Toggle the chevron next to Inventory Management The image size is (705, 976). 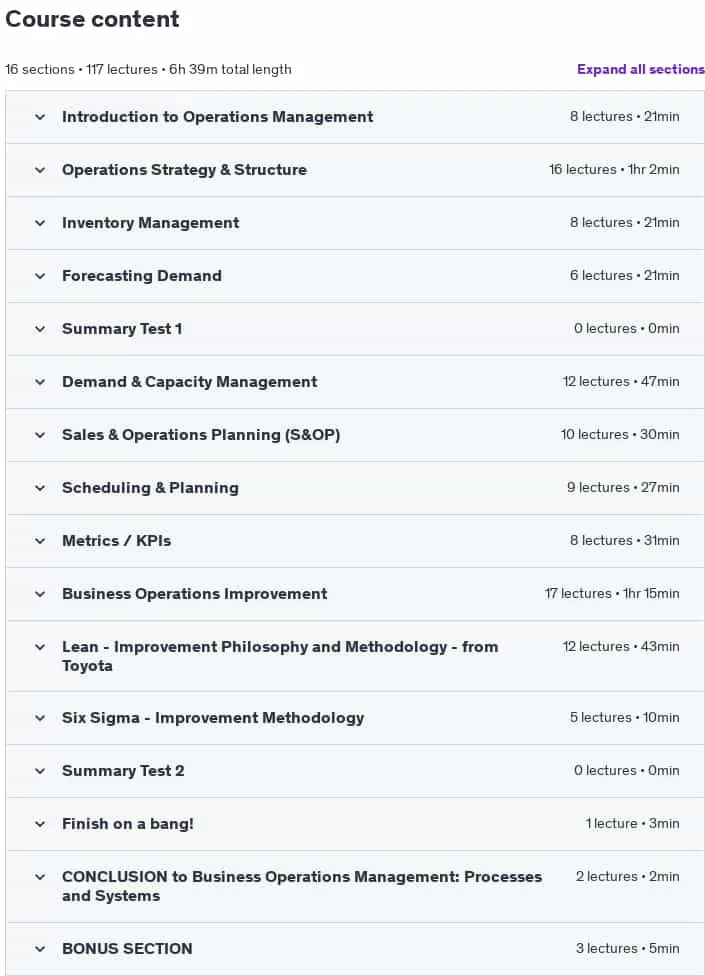(40, 223)
